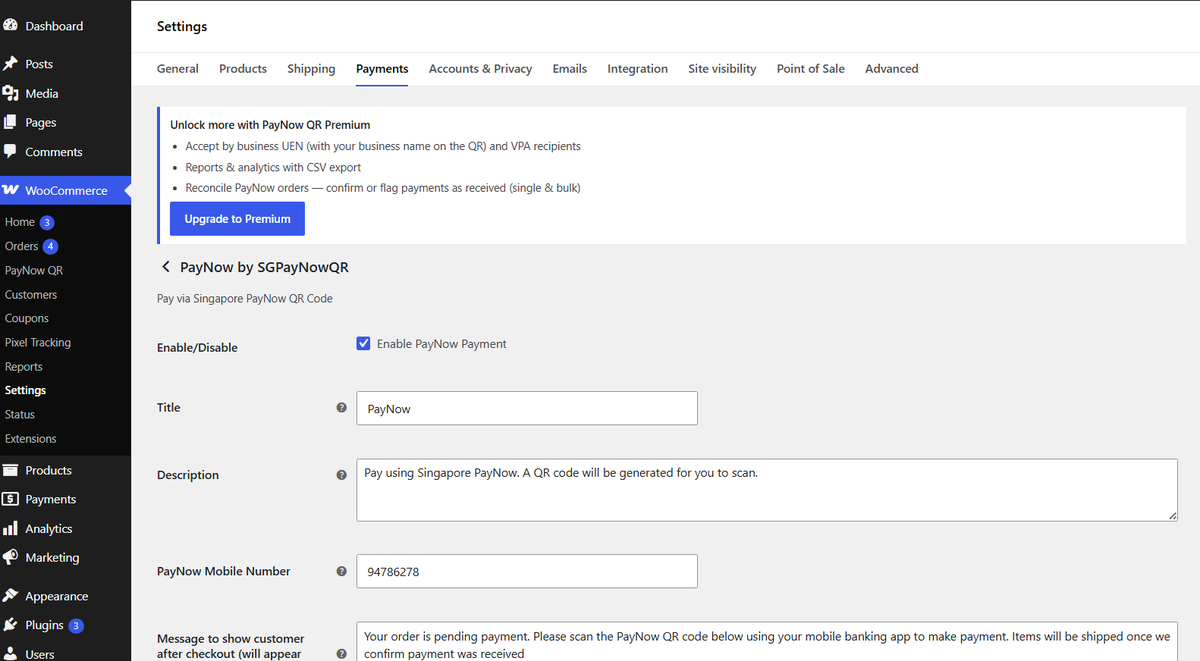
Task: Open the Products settings tab
Action: pos(243,69)
